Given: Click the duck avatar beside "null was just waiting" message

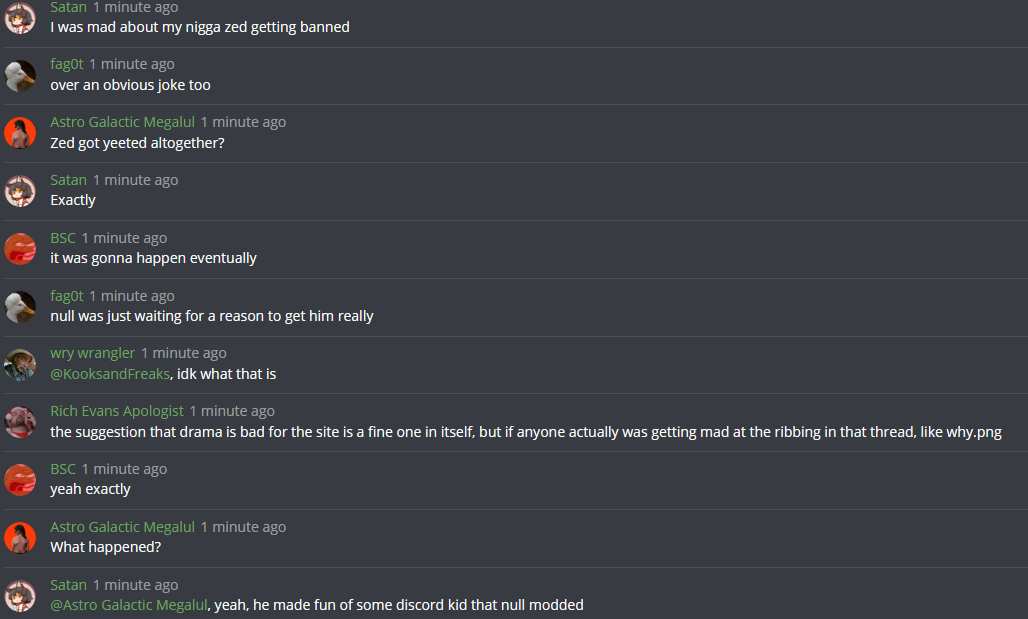Looking at the screenshot, I should (20, 307).
